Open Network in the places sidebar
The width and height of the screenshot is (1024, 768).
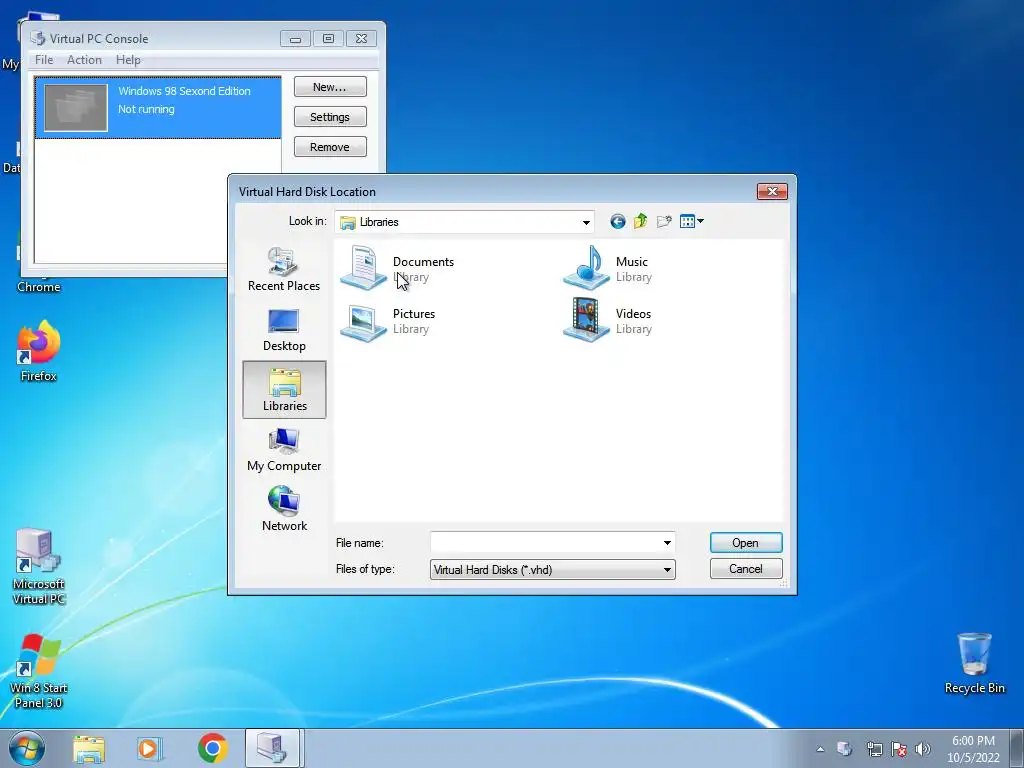click(284, 509)
